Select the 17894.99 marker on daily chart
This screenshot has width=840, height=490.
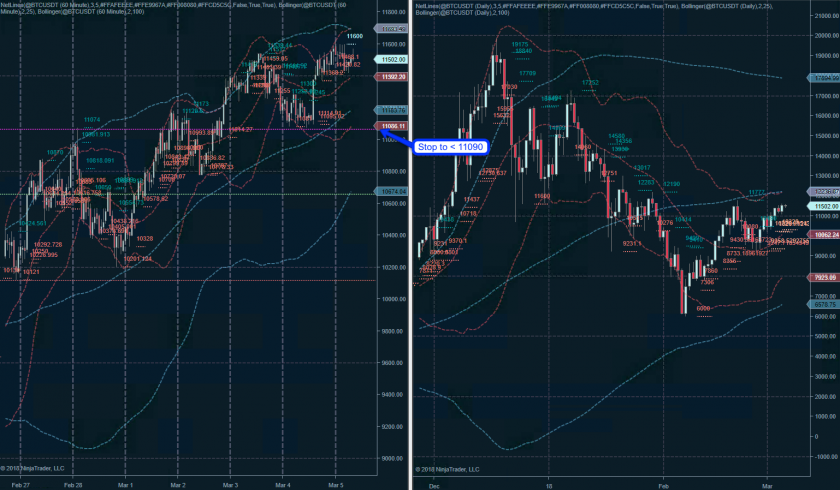coord(824,78)
